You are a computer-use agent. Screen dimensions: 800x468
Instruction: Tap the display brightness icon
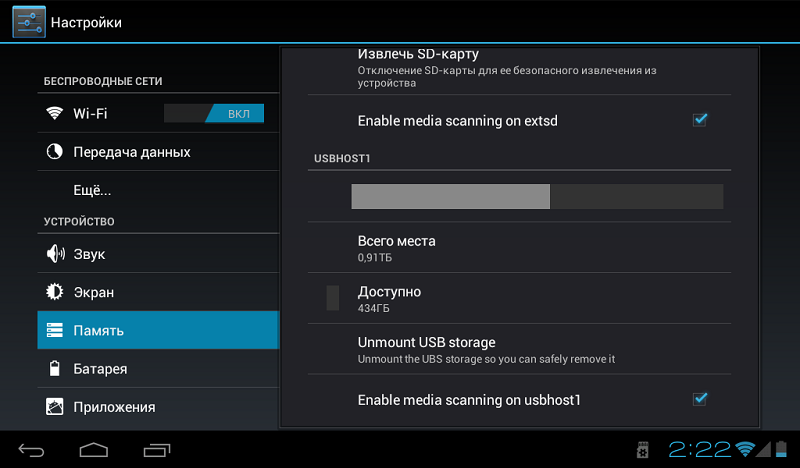pyautogui.click(x=55, y=292)
